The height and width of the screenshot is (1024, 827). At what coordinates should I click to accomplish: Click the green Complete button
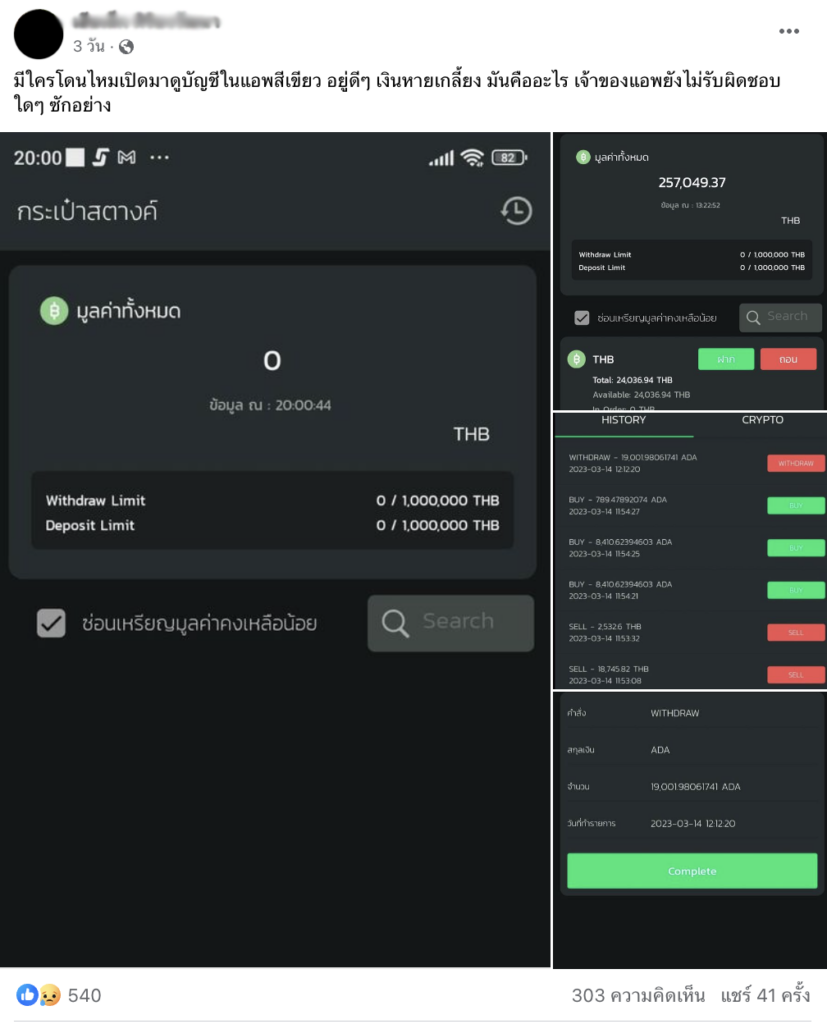click(691, 871)
